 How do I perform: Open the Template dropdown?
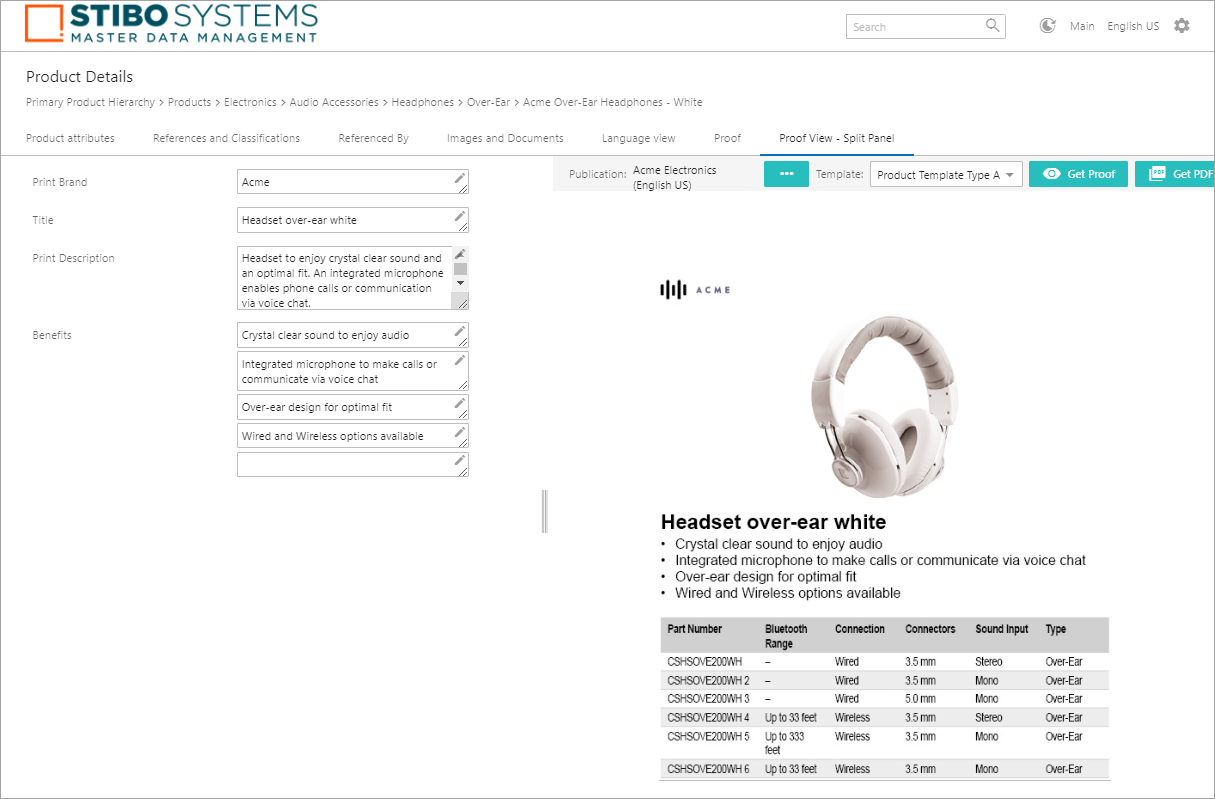[946, 175]
